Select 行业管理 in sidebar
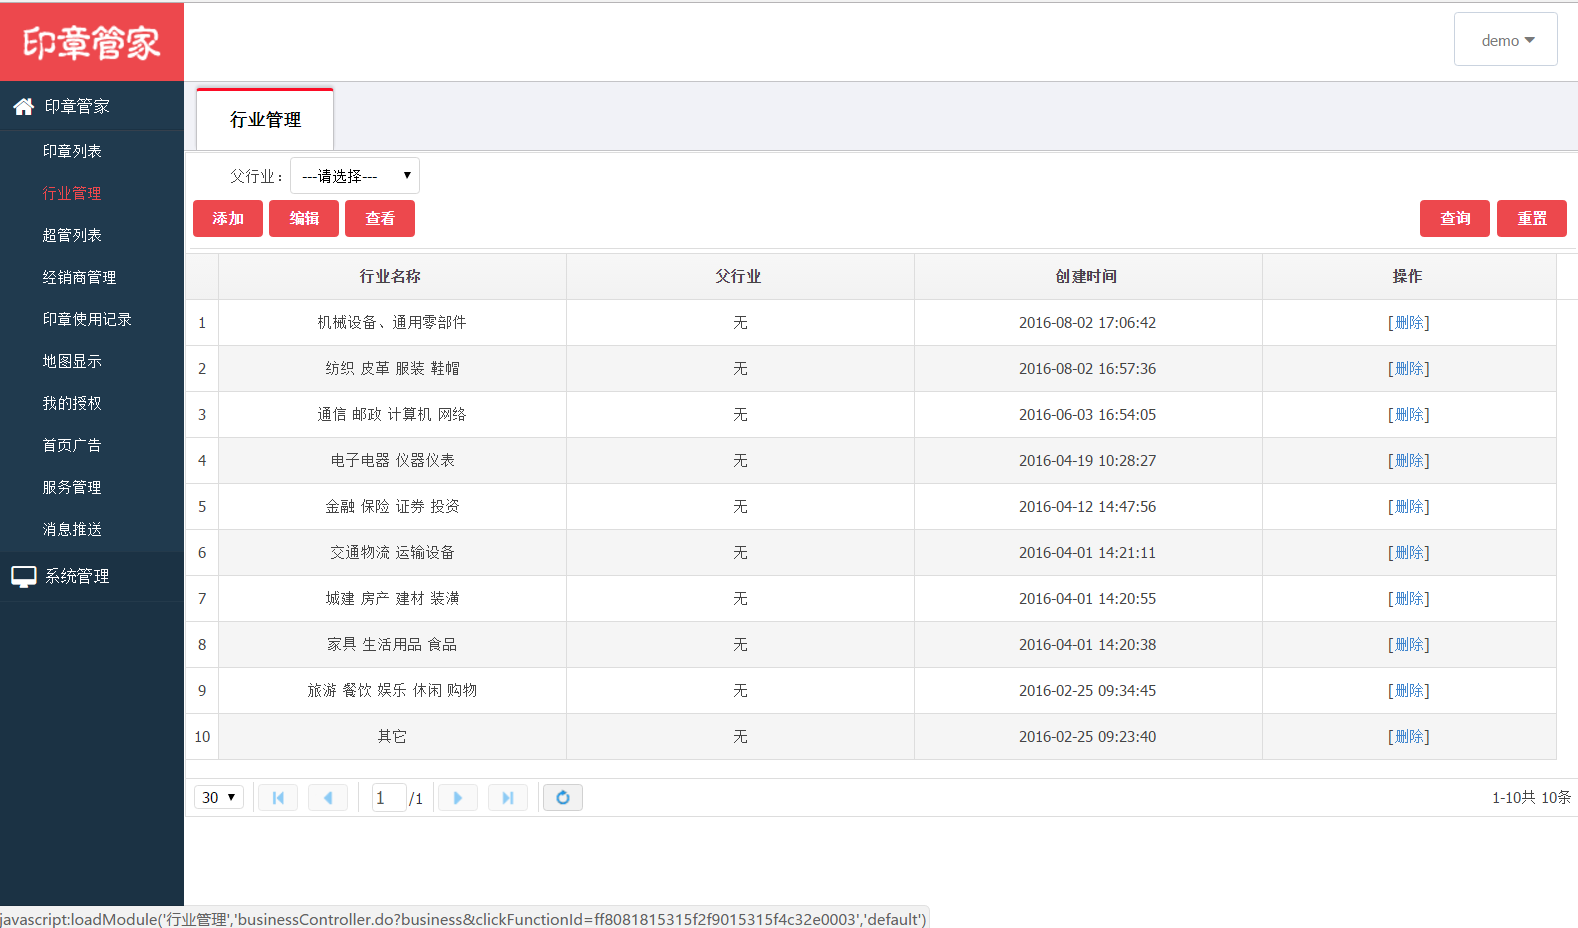Image resolution: width=1578 pixels, height=928 pixels. 72,193
